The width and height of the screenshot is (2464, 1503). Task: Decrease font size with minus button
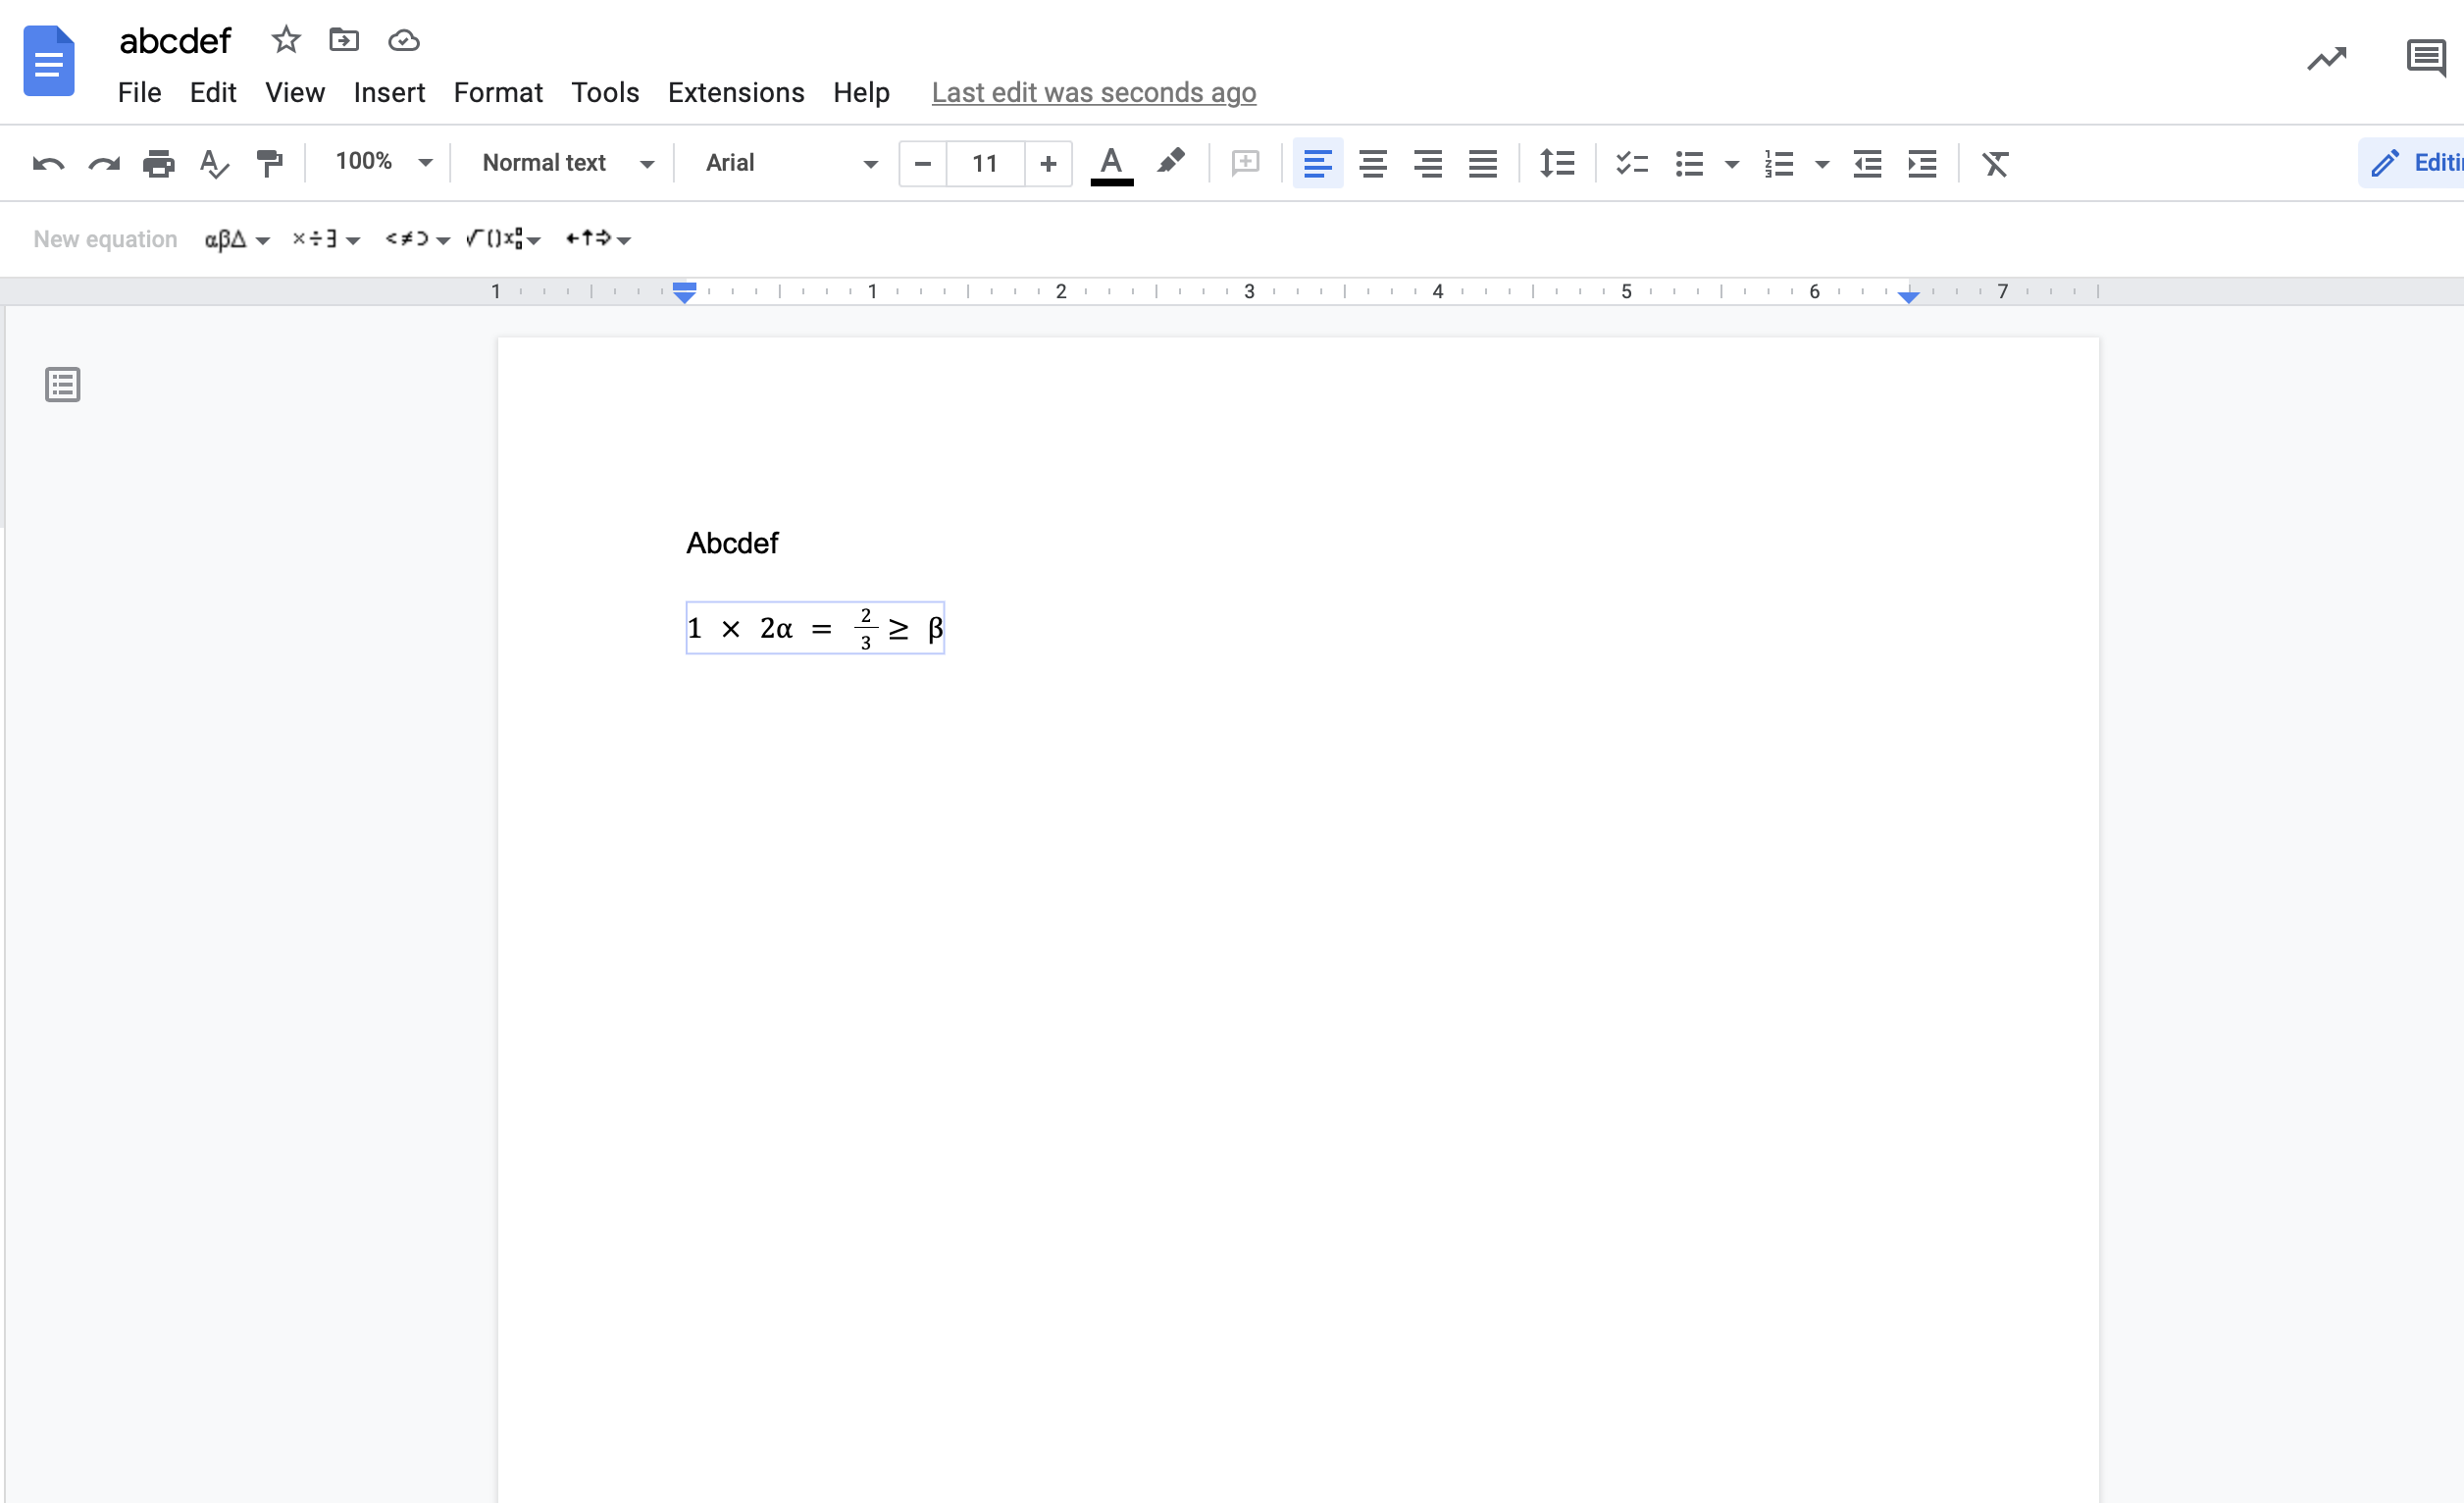pyautogui.click(x=923, y=163)
